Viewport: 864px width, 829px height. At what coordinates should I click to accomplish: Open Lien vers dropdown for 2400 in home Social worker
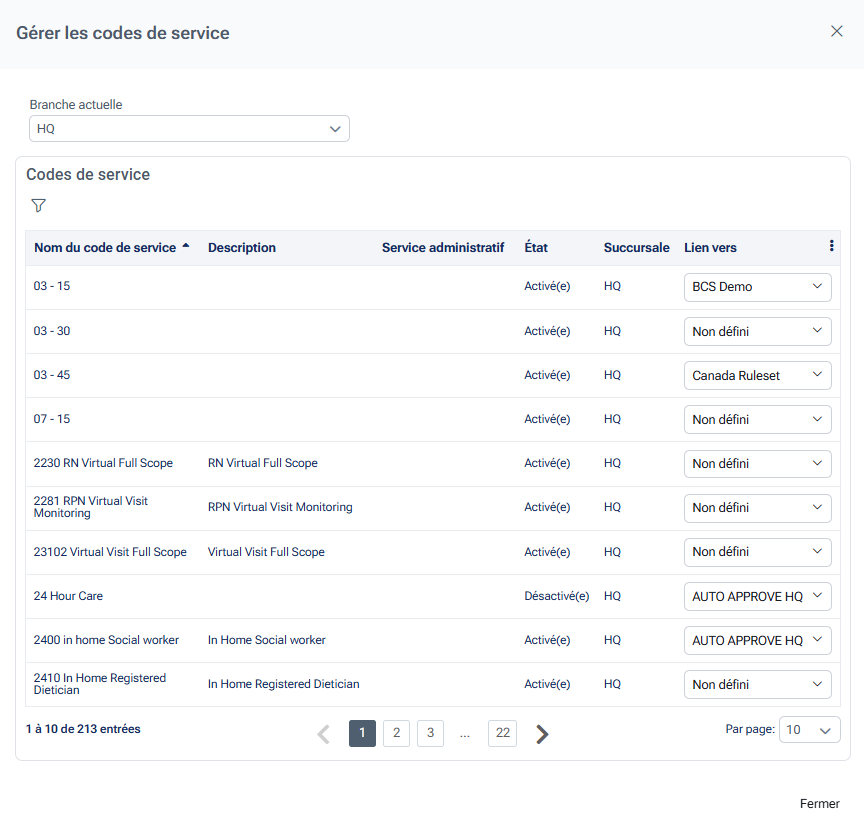pos(757,641)
